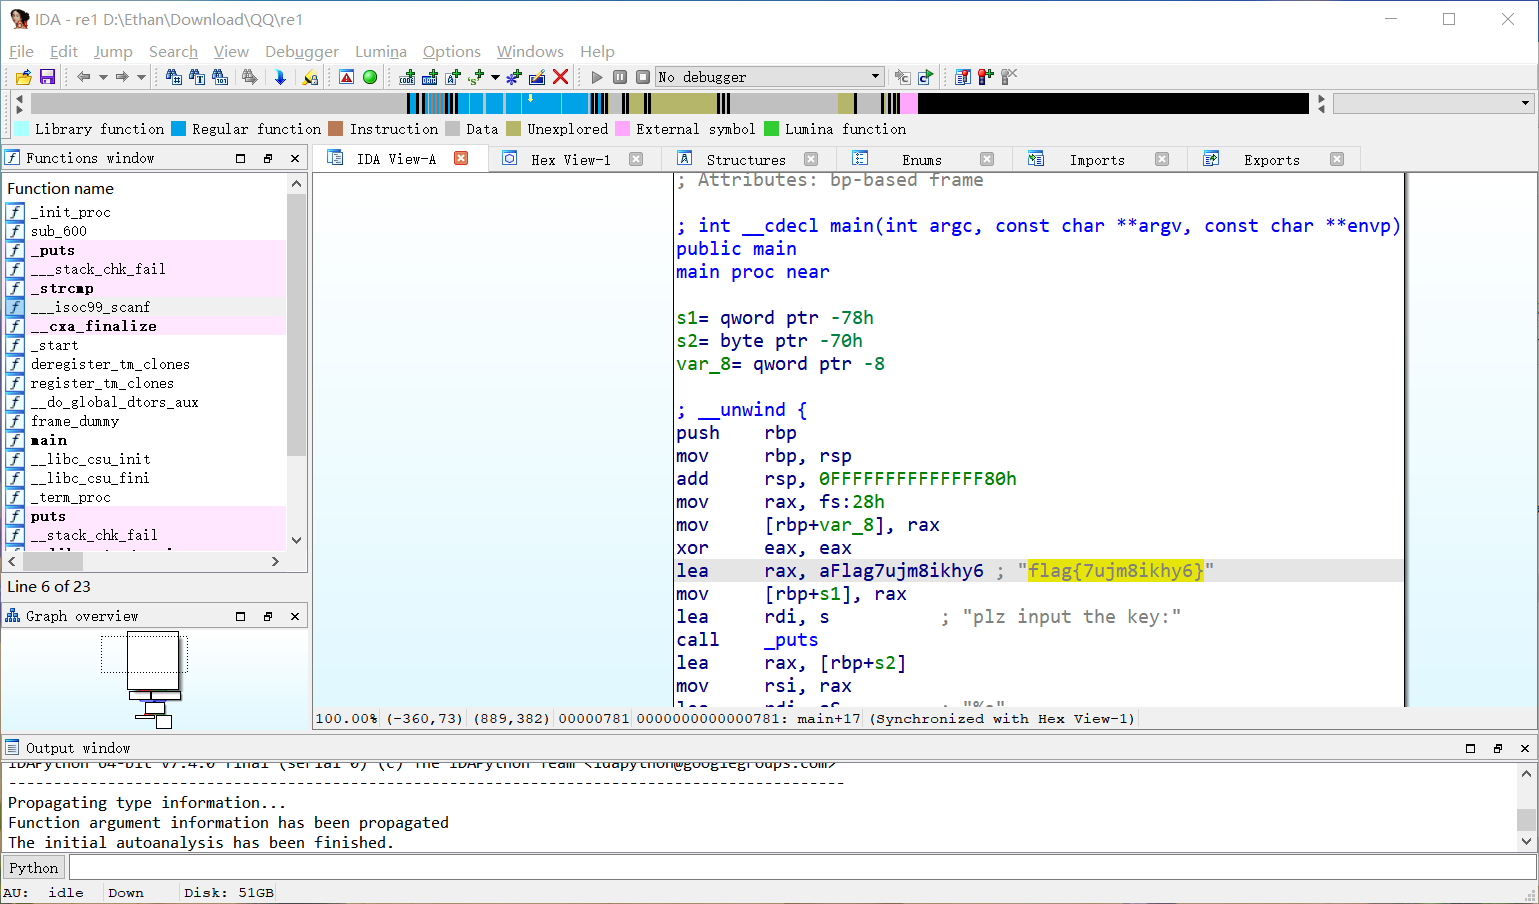The width and height of the screenshot is (1539, 904).
Task: Open the empty dropdown right of navigation band
Action: click(x=1433, y=103)
